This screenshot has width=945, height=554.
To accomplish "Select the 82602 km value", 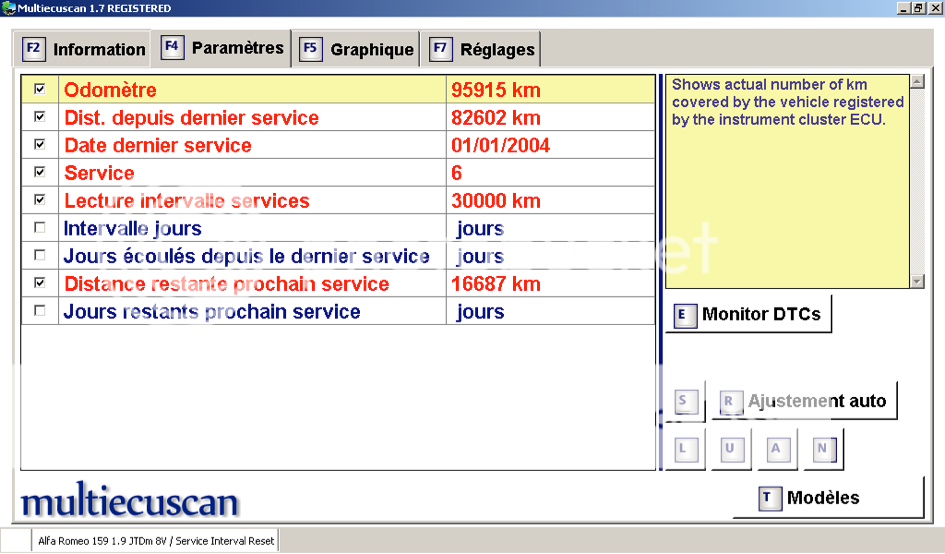I will click(x=495, y=118).
